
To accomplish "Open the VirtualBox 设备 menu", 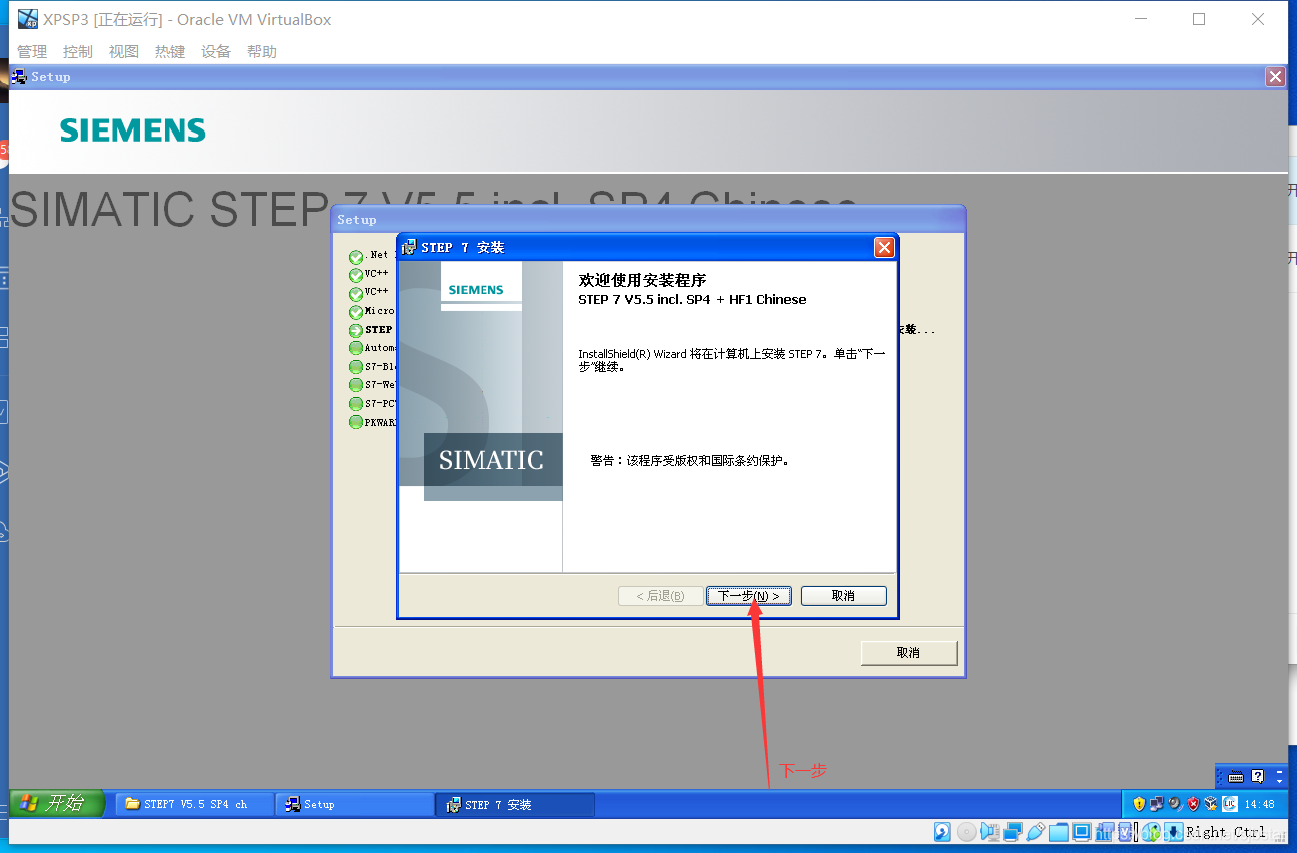I will coord(216,52).
